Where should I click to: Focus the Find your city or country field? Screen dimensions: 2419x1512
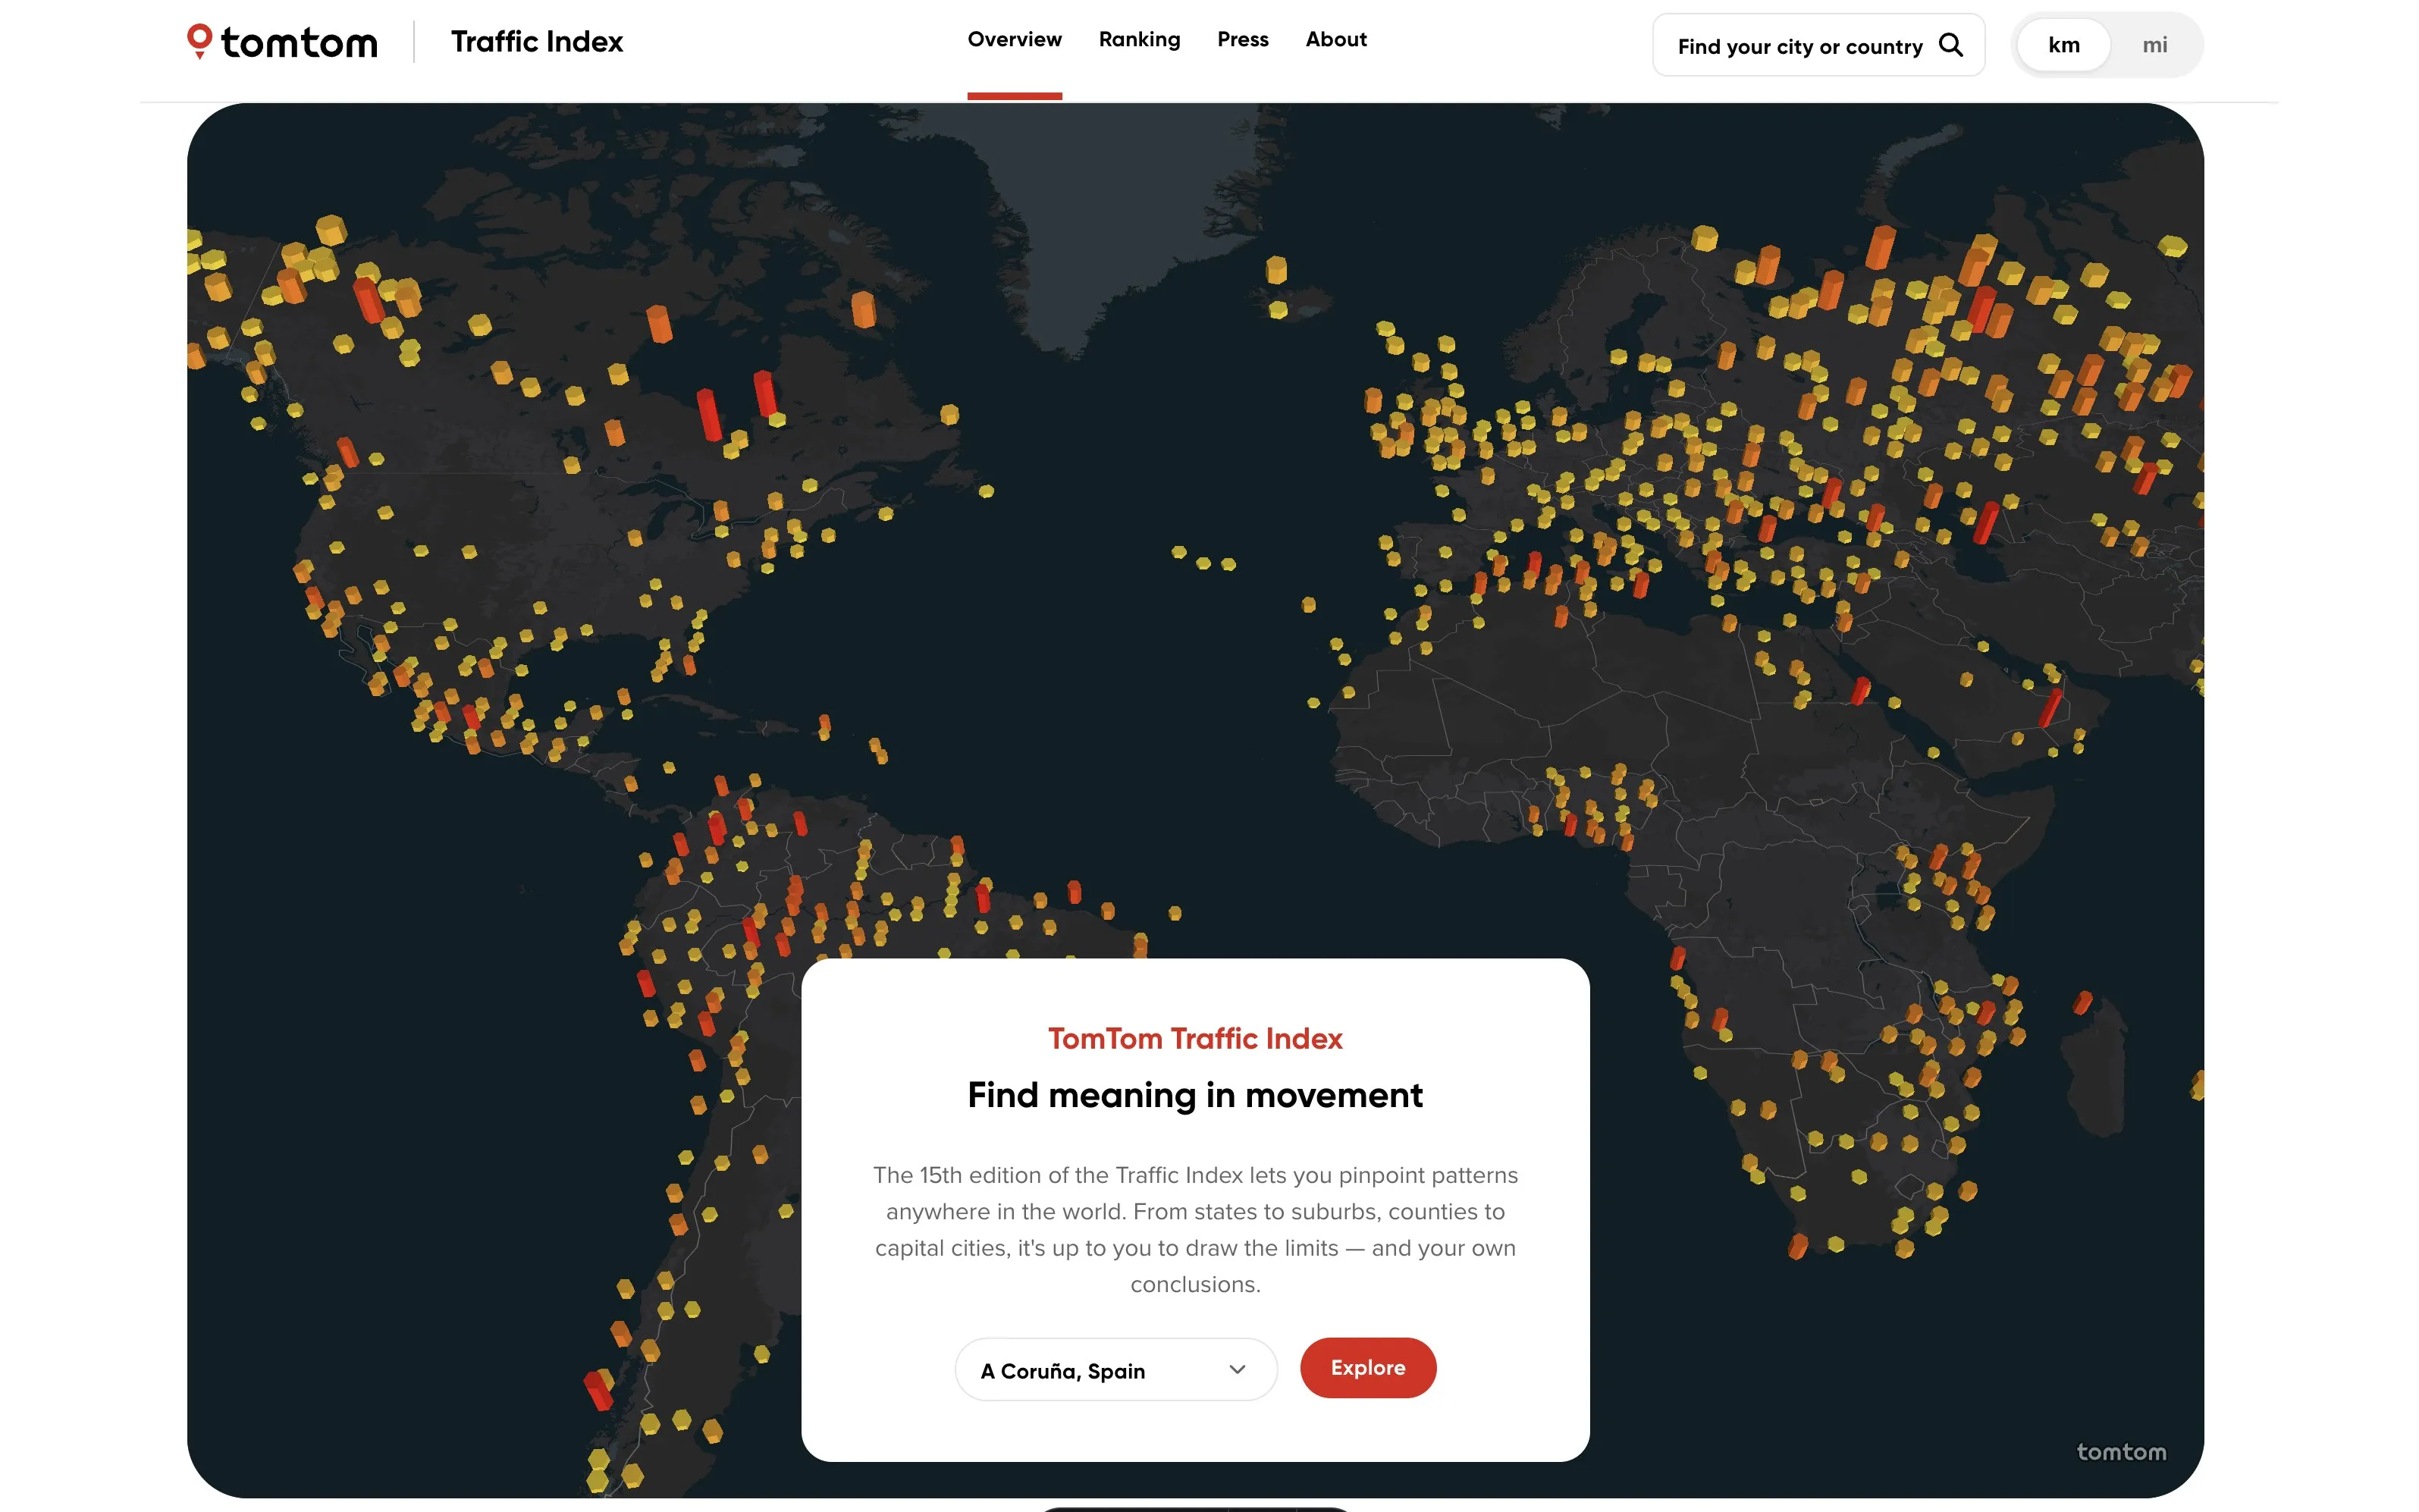[1817, 45]
